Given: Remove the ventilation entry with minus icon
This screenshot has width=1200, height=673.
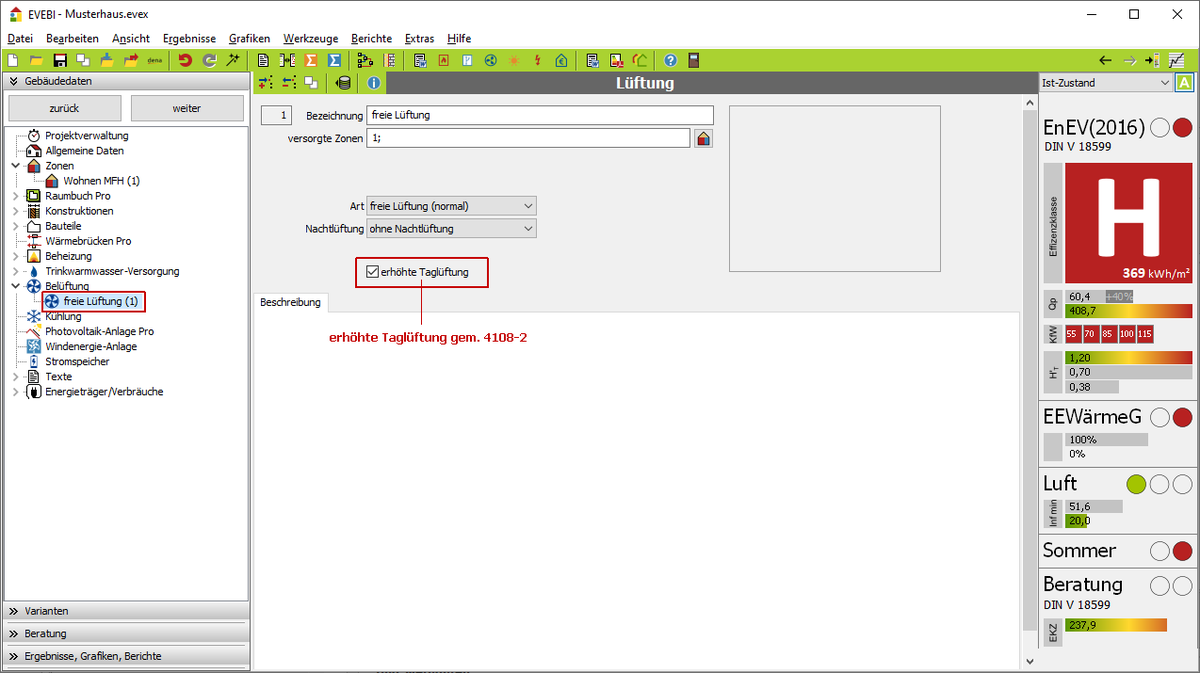Looking at the screenshot, I should [x=289, y=83].
